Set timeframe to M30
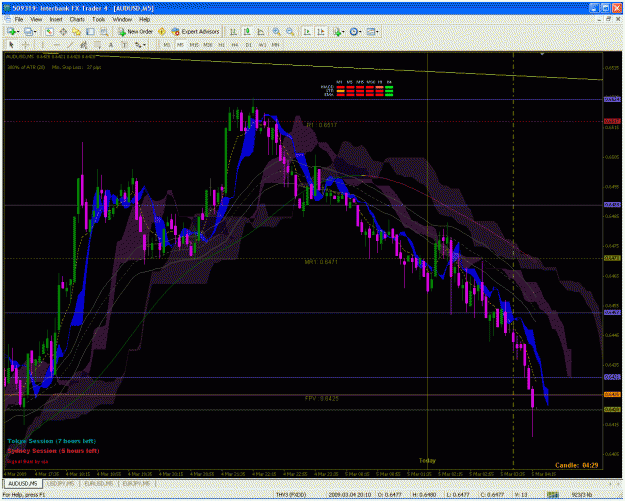 click(208, 45)
